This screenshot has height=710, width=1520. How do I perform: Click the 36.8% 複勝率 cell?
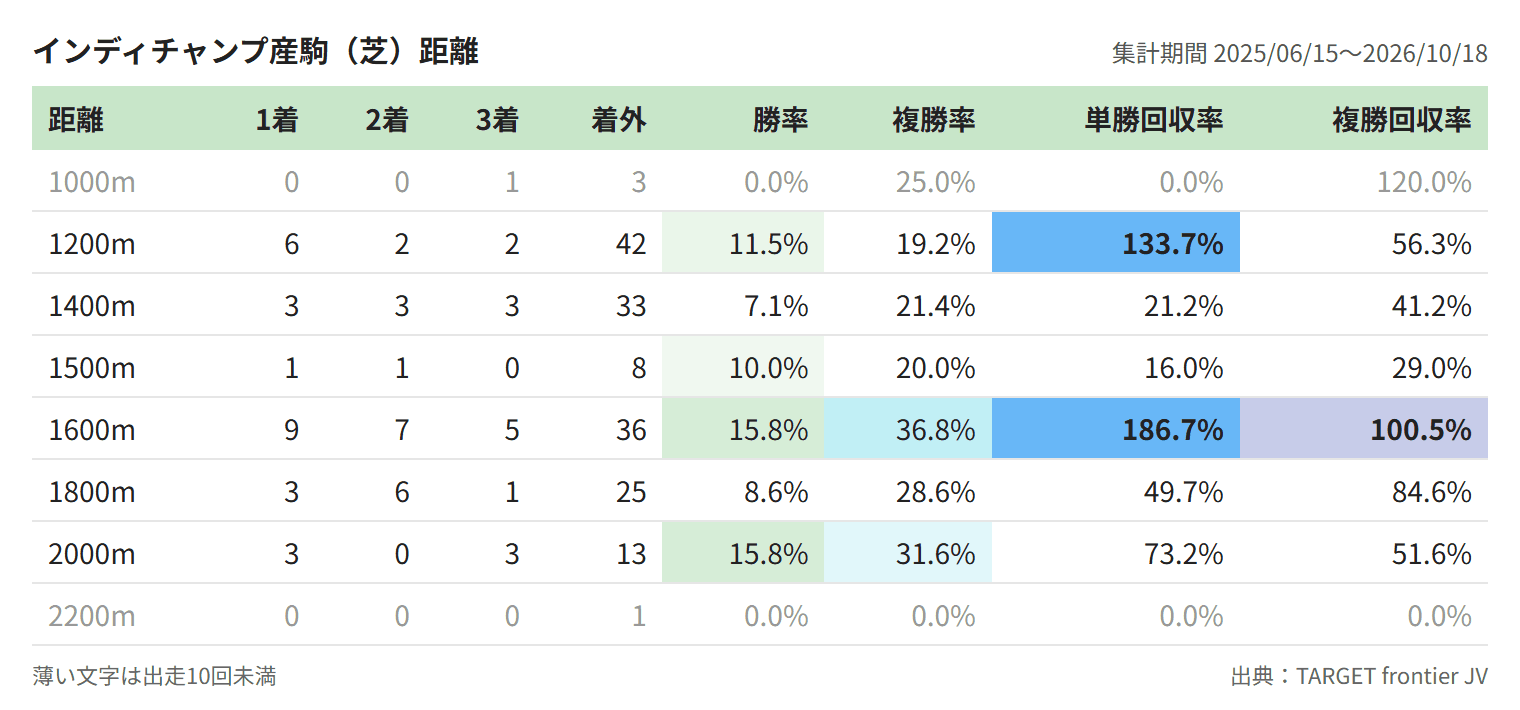point(908,429)
